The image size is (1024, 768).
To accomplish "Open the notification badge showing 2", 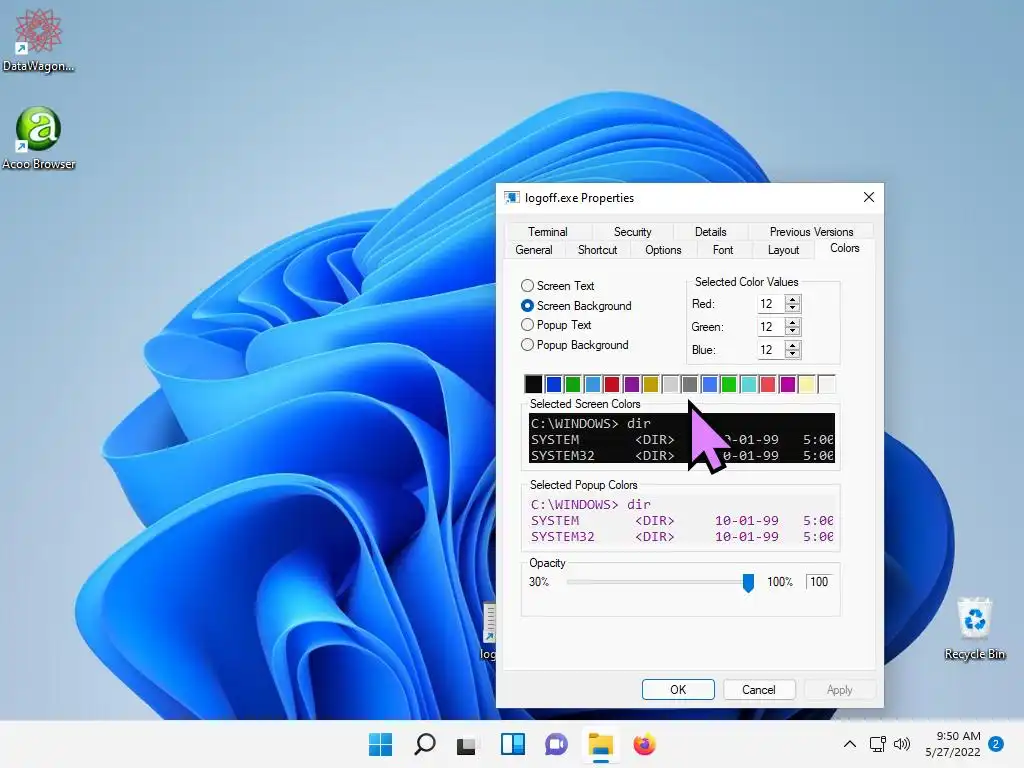I will tap(996, 744).
